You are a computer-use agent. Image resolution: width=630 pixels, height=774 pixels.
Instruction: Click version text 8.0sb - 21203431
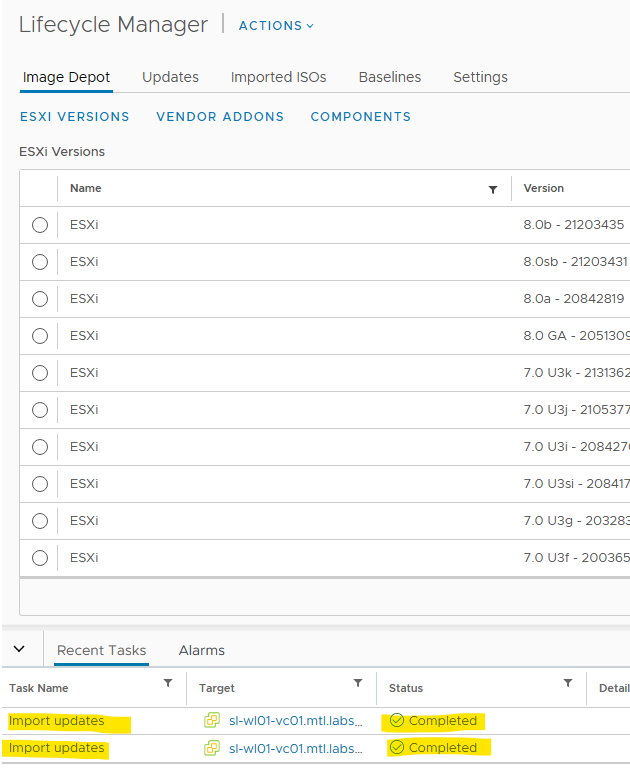click(576, 262)
